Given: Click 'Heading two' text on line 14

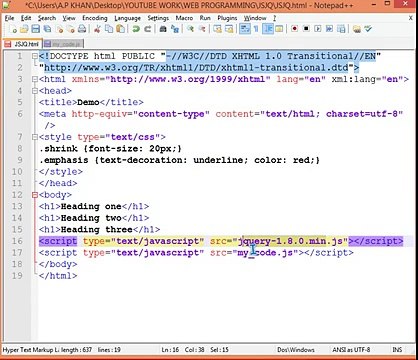Looking at the screenshot, I should pyautogui.click(x=91, y=218).
